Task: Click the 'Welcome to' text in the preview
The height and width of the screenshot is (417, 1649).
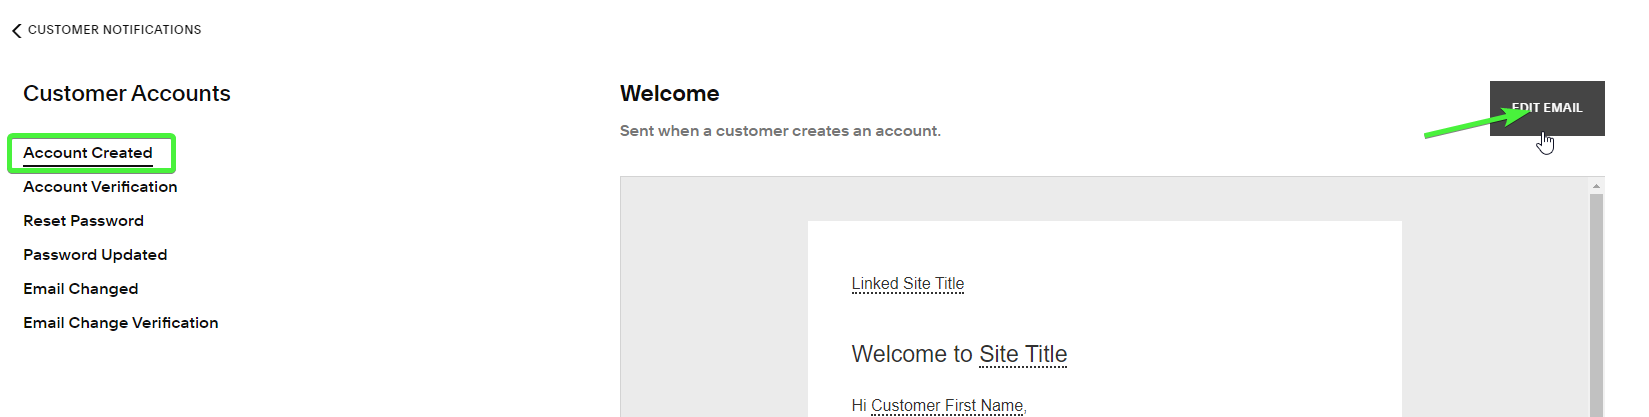Action: point(911,354)
